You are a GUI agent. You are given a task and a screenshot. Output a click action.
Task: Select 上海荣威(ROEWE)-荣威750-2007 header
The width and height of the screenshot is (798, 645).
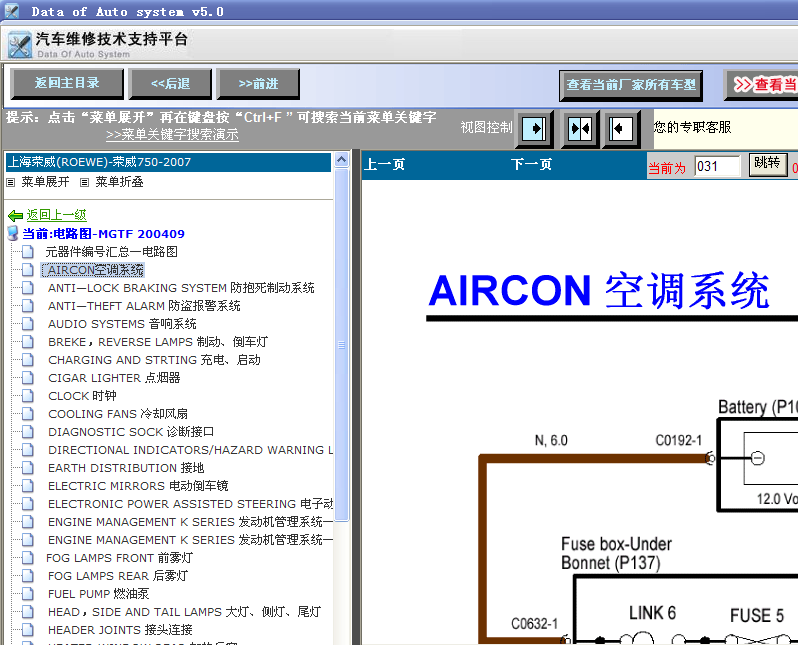click(x=168, y=162)
